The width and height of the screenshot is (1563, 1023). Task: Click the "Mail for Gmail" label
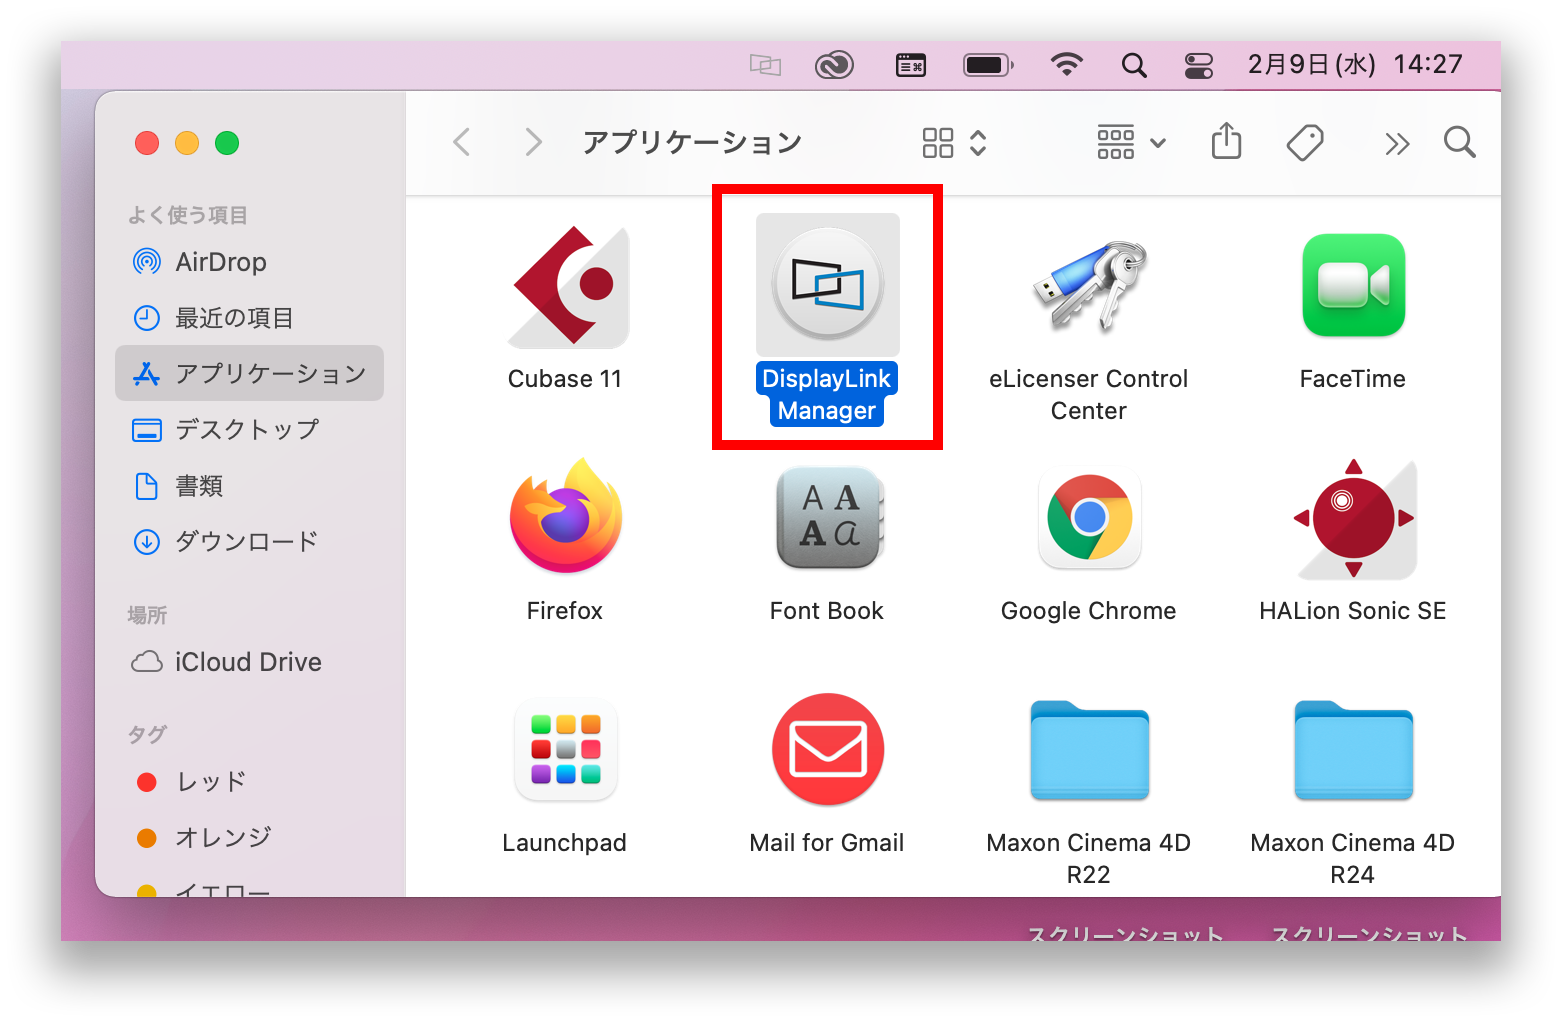click(827, 843)
